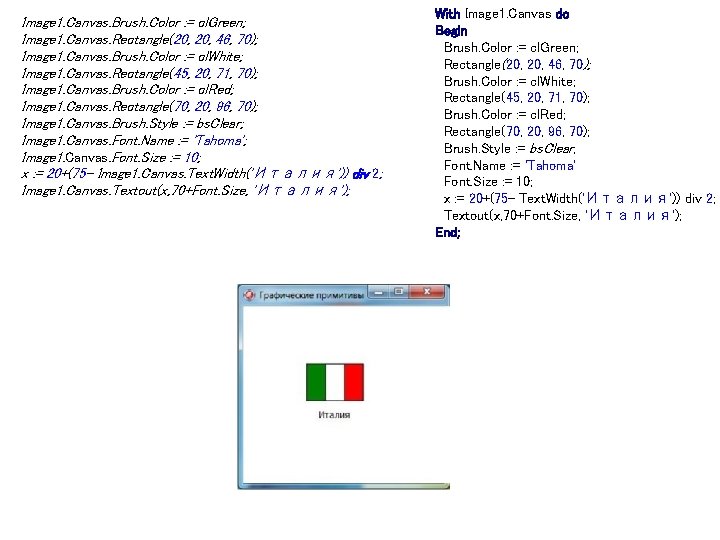Click the italic line 'Image1.Canvas.Rectangle(20, 20, 46, 70);'

pyautogui.click(x=140, y=39)
